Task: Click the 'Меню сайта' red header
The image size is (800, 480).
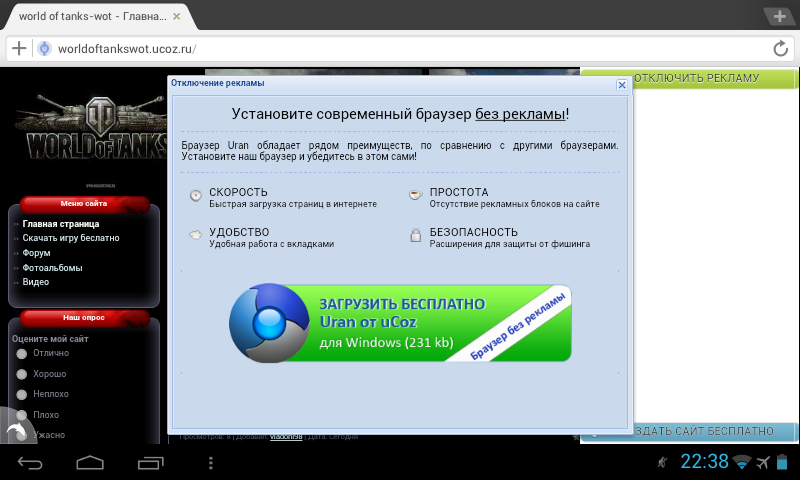Action: [84, 204]
